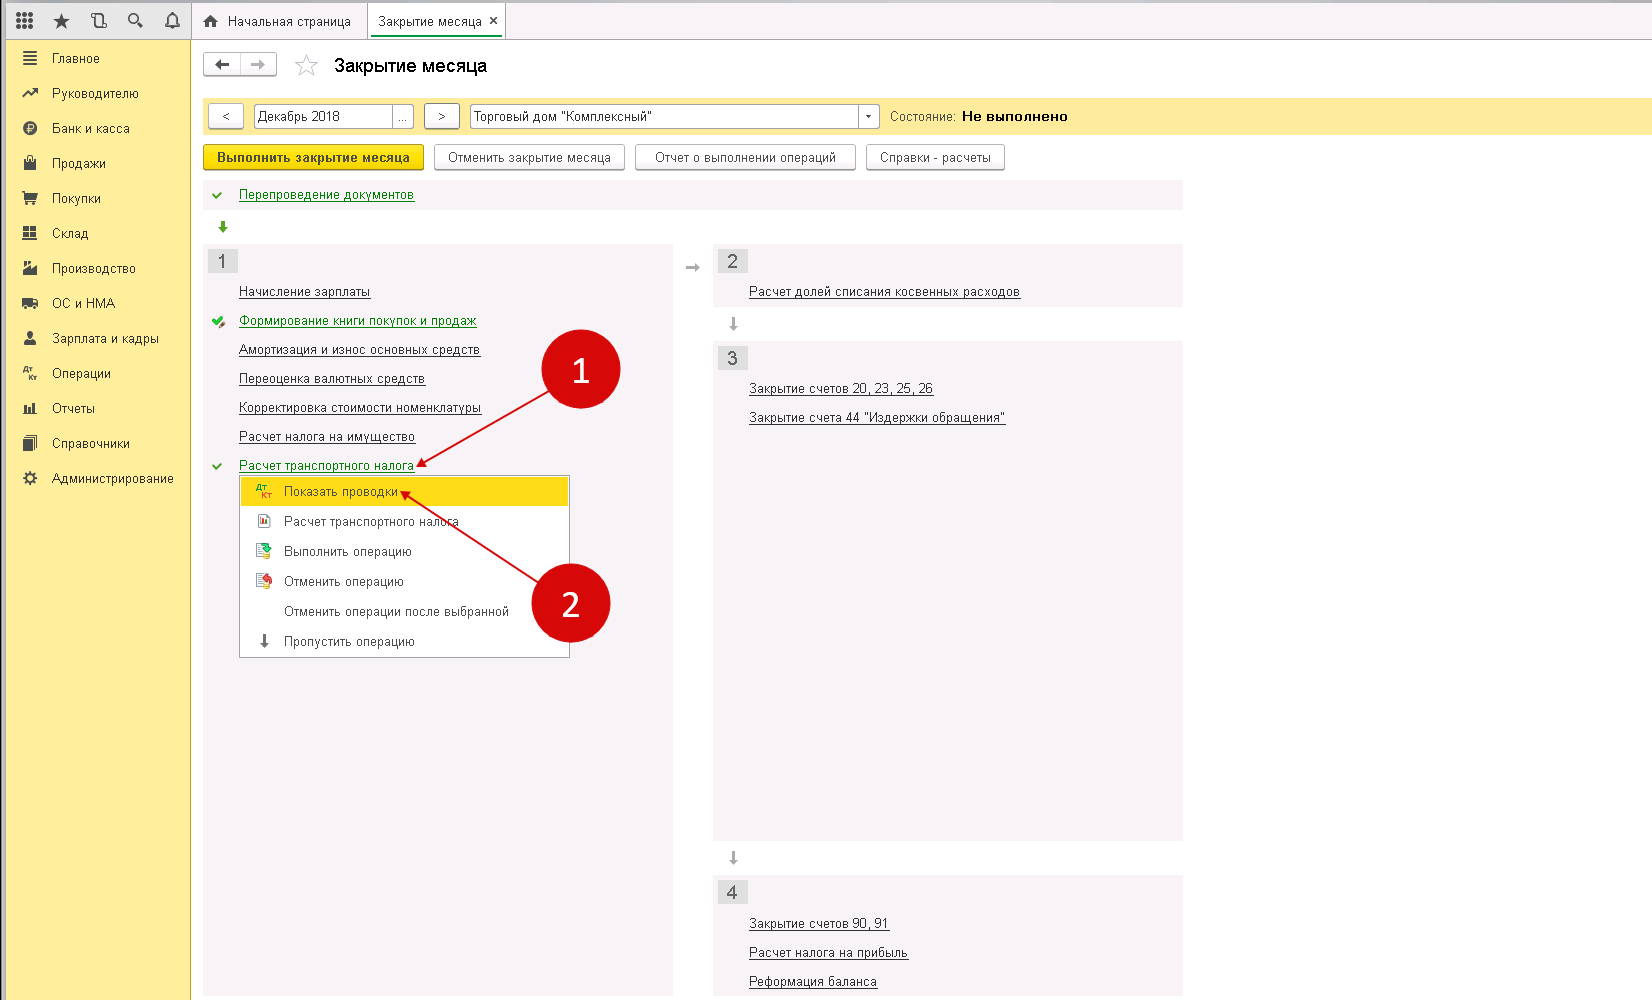
Task: Open the history icon in top toolbar
Action: pos(98,21)
